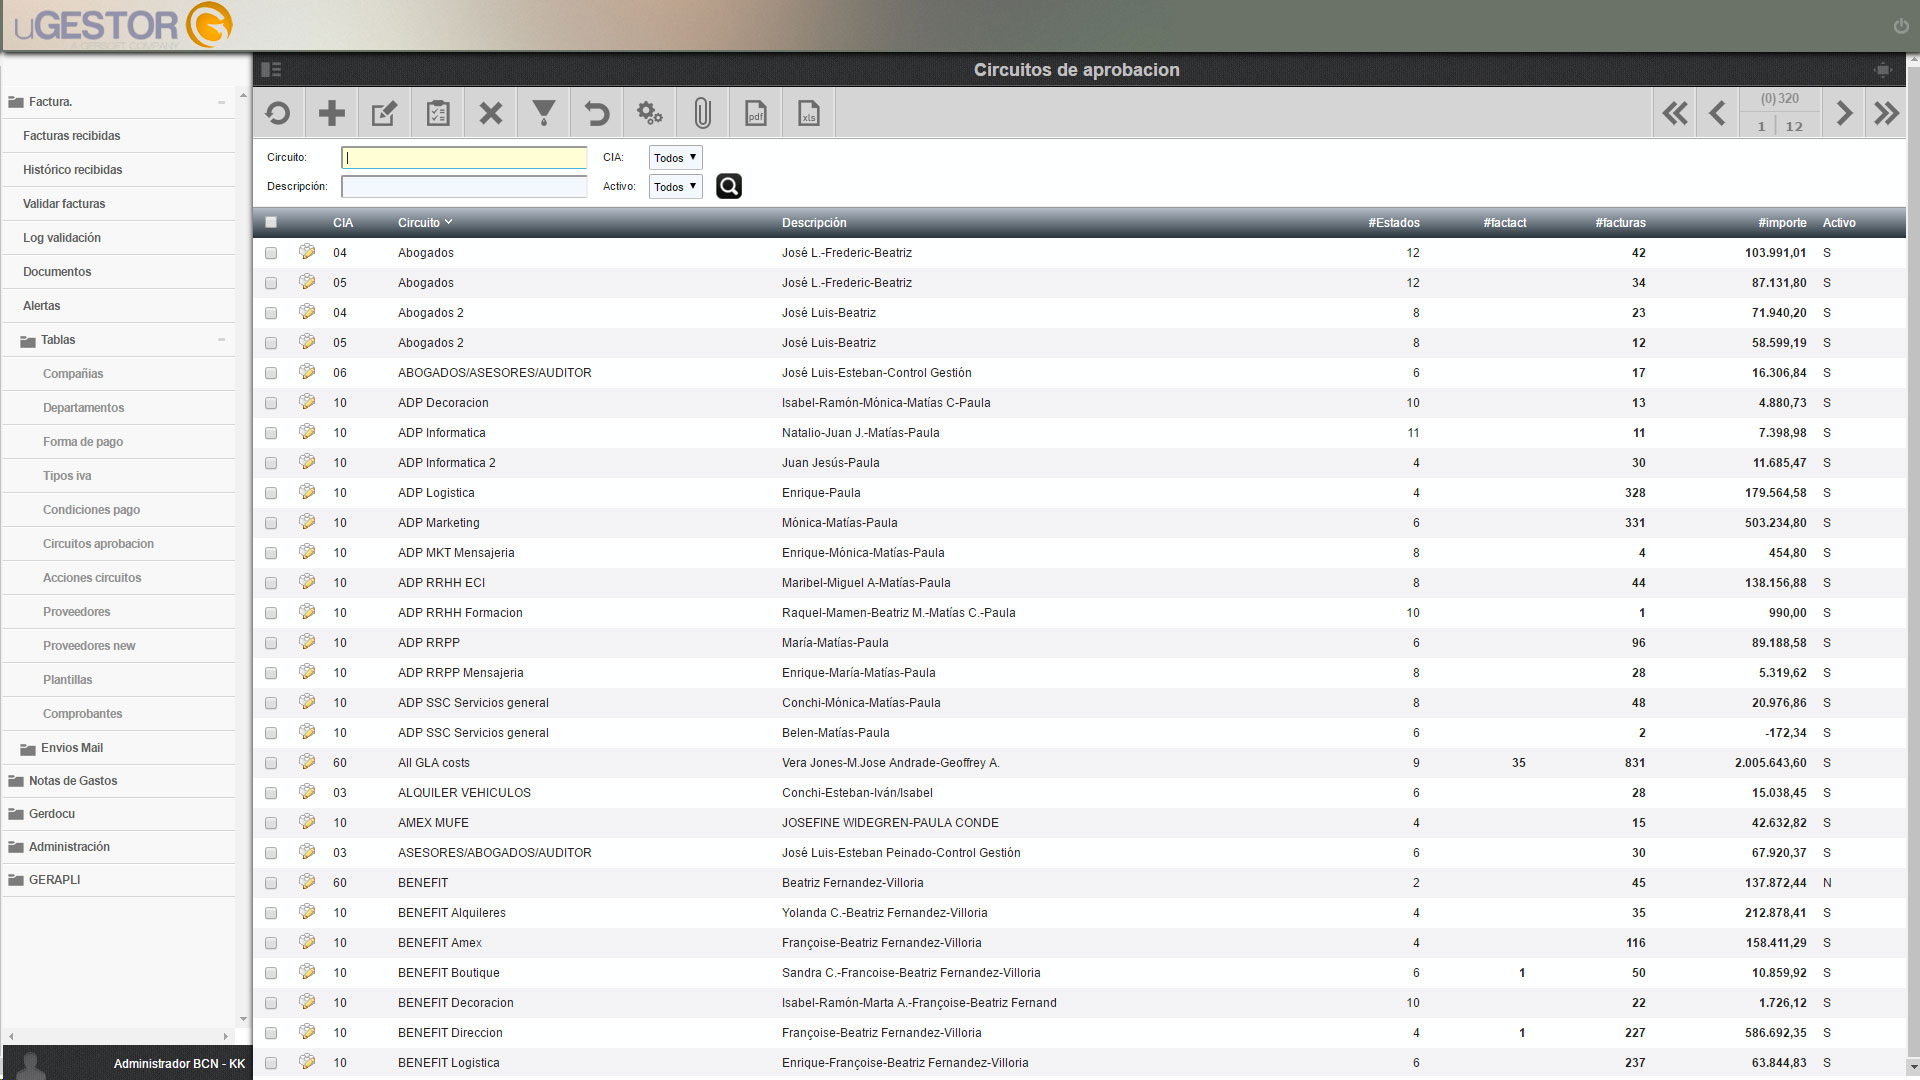1920x1080 pixels.
Task: Check the ADP Marketing row checkbox
Action: tap(271, 523)
